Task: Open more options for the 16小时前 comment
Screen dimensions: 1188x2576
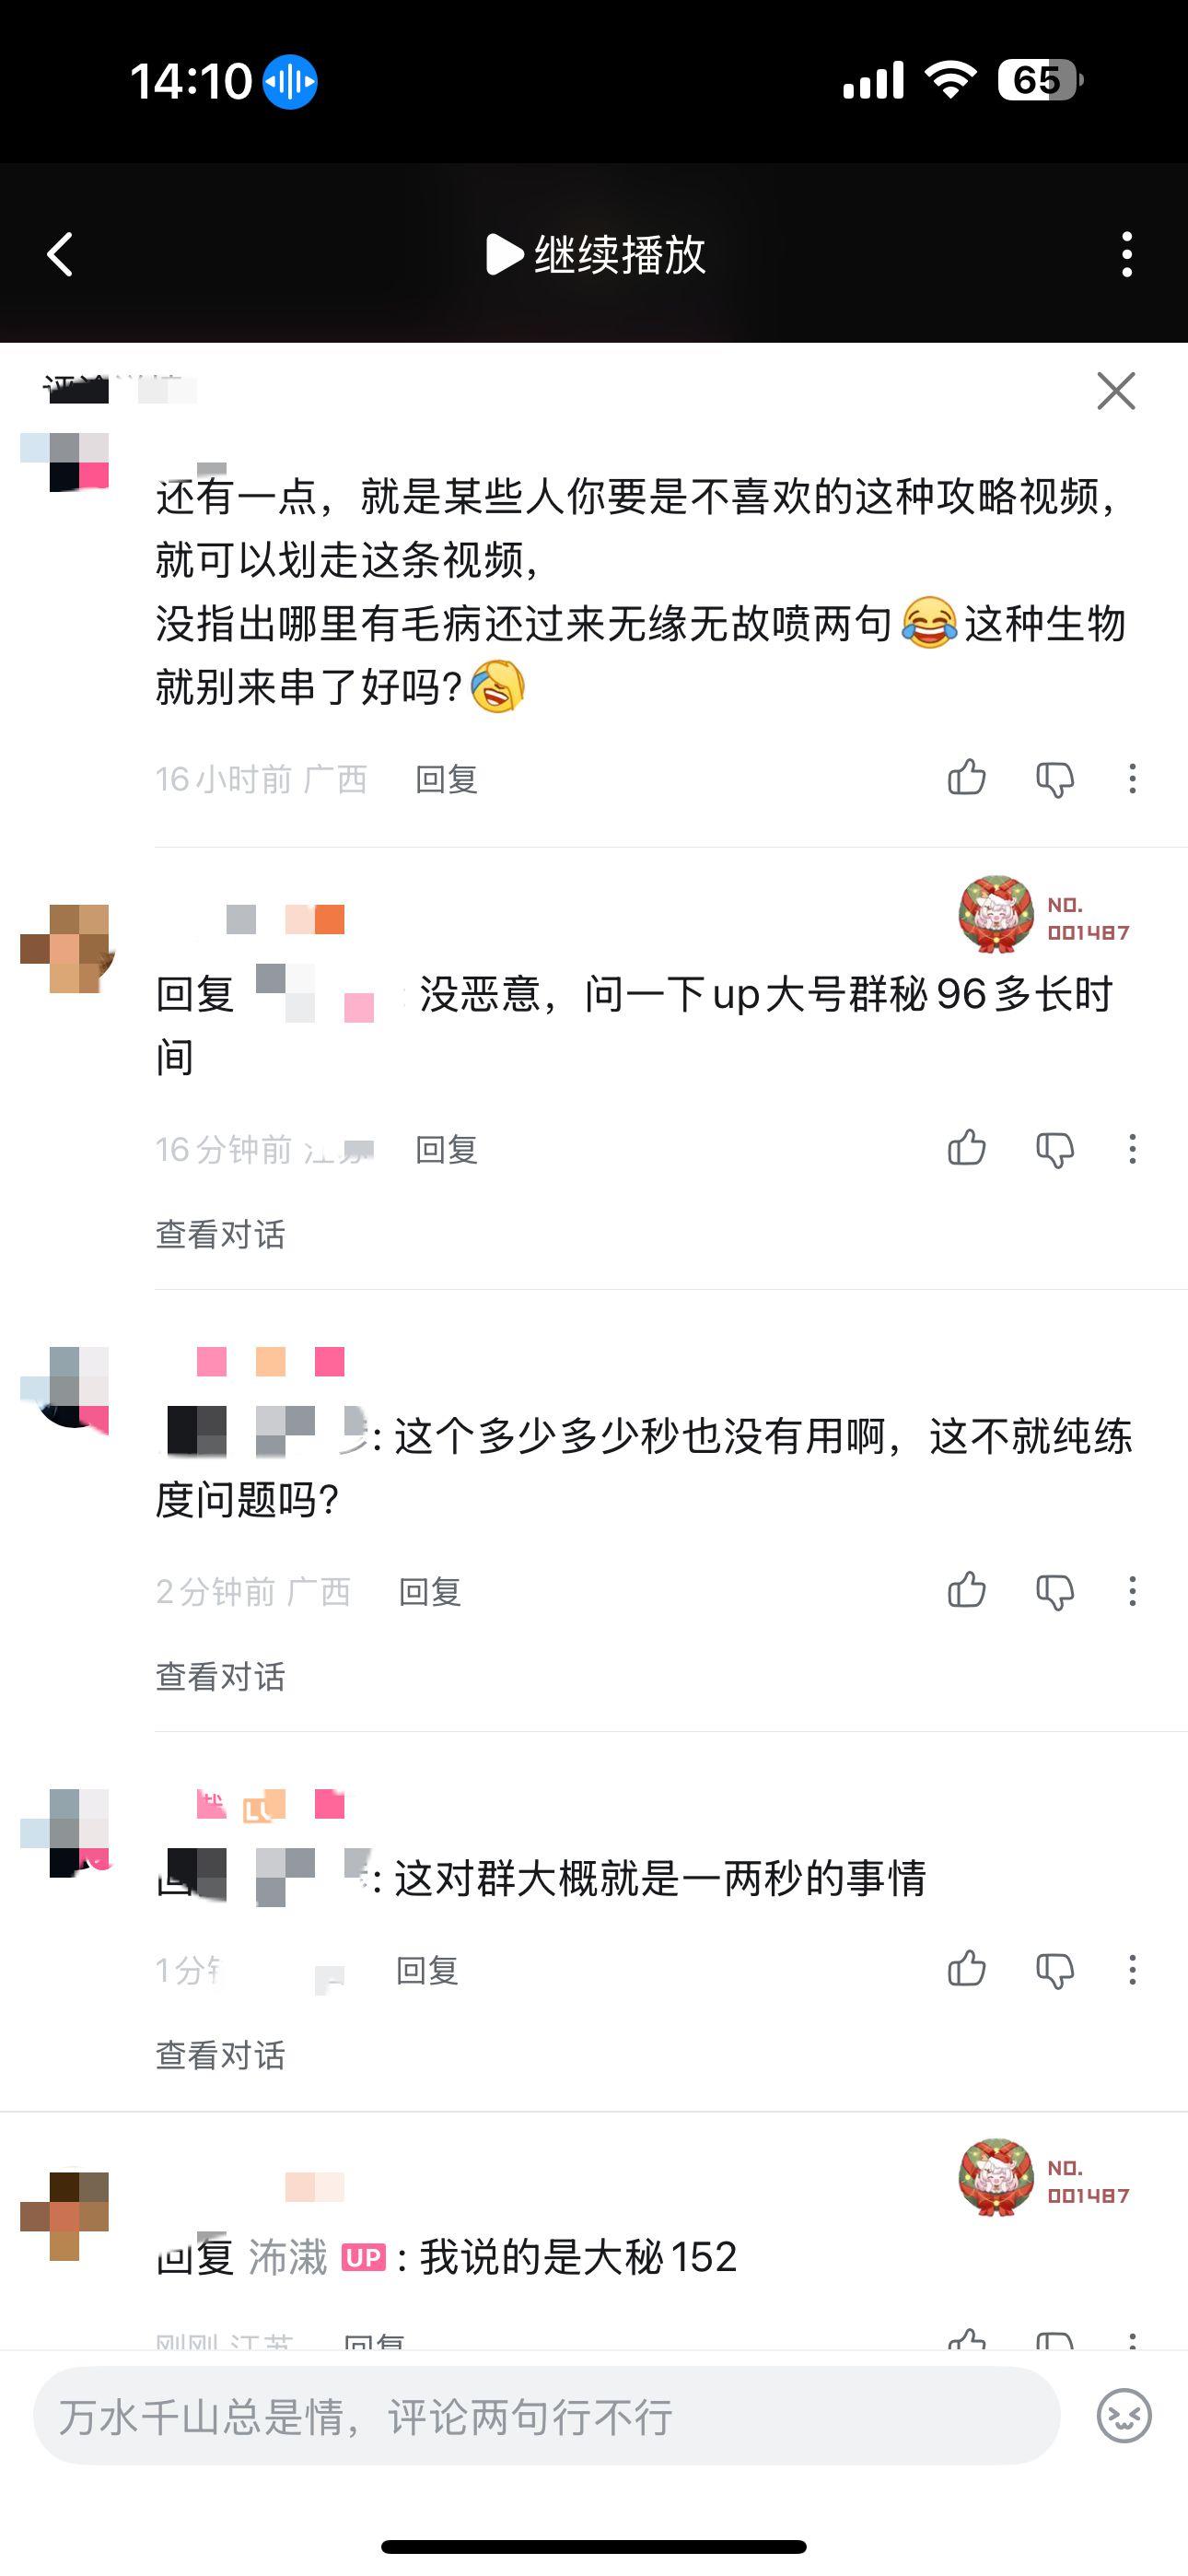Action: pos(1132,778)
